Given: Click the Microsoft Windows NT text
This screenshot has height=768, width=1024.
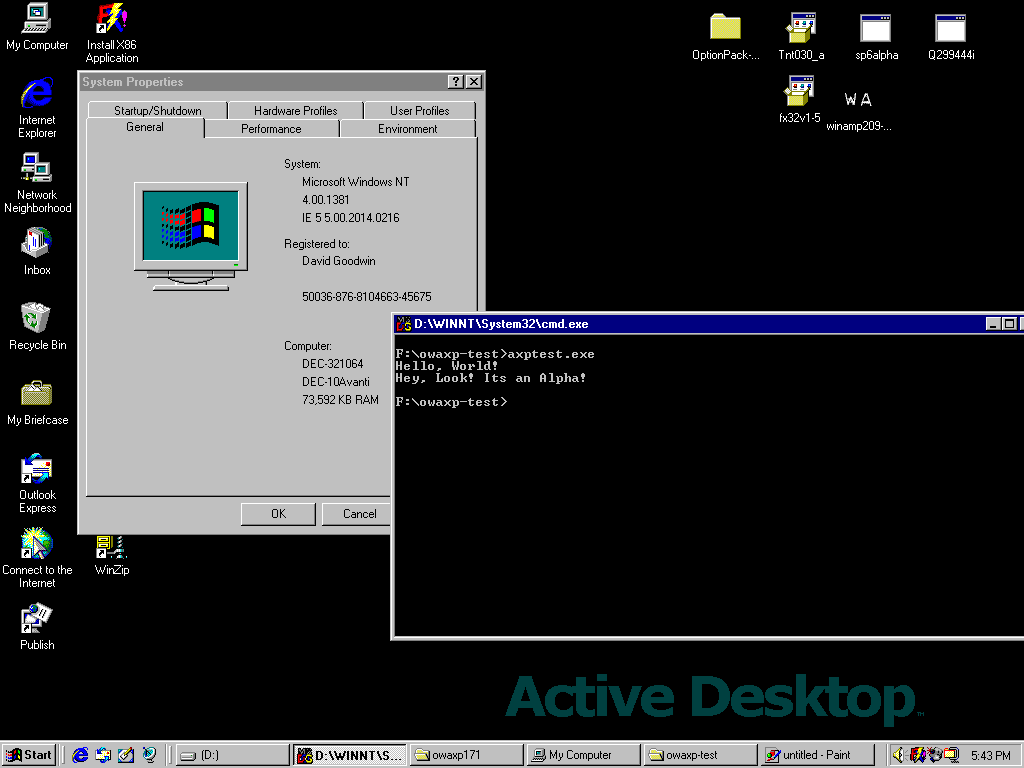Looking at the screenshot, I should pos(355,182).
